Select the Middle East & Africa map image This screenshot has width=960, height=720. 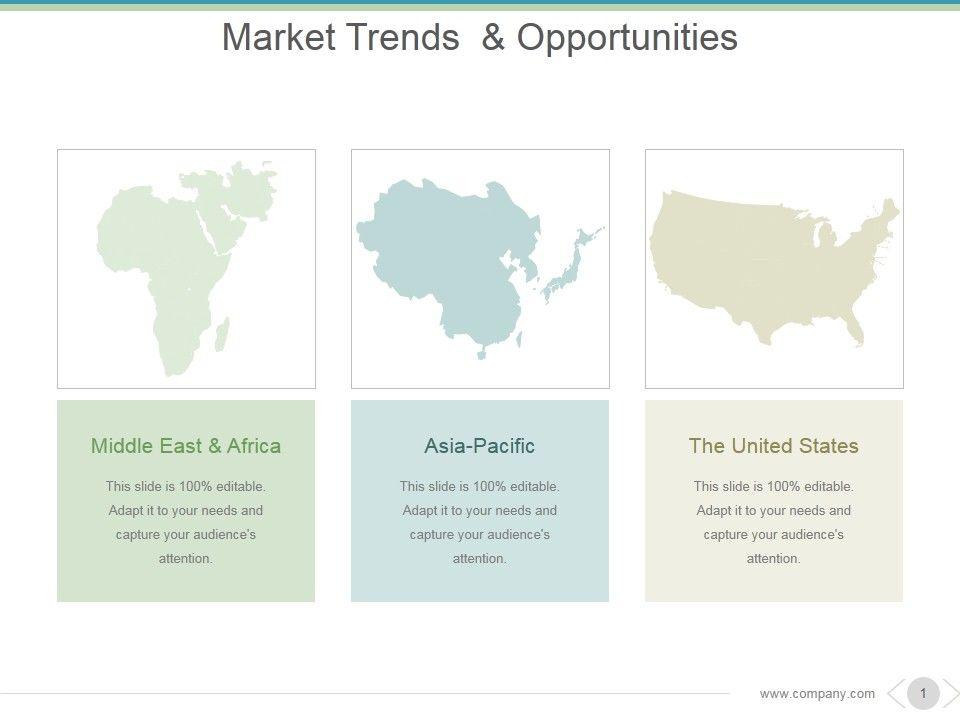[187, 268]
